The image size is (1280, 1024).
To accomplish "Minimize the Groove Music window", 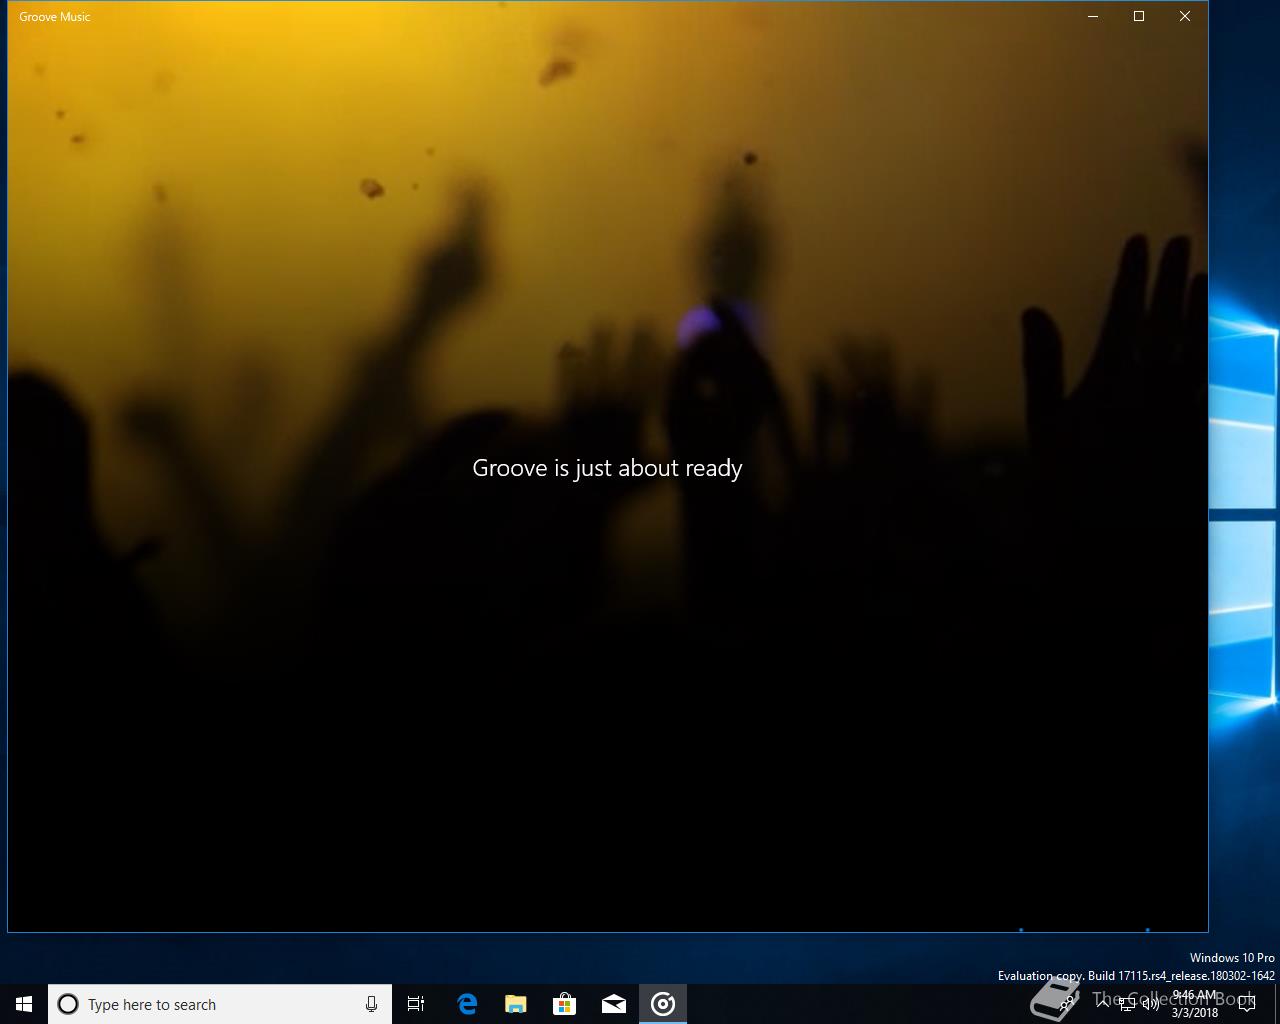I will [1093, 16].
